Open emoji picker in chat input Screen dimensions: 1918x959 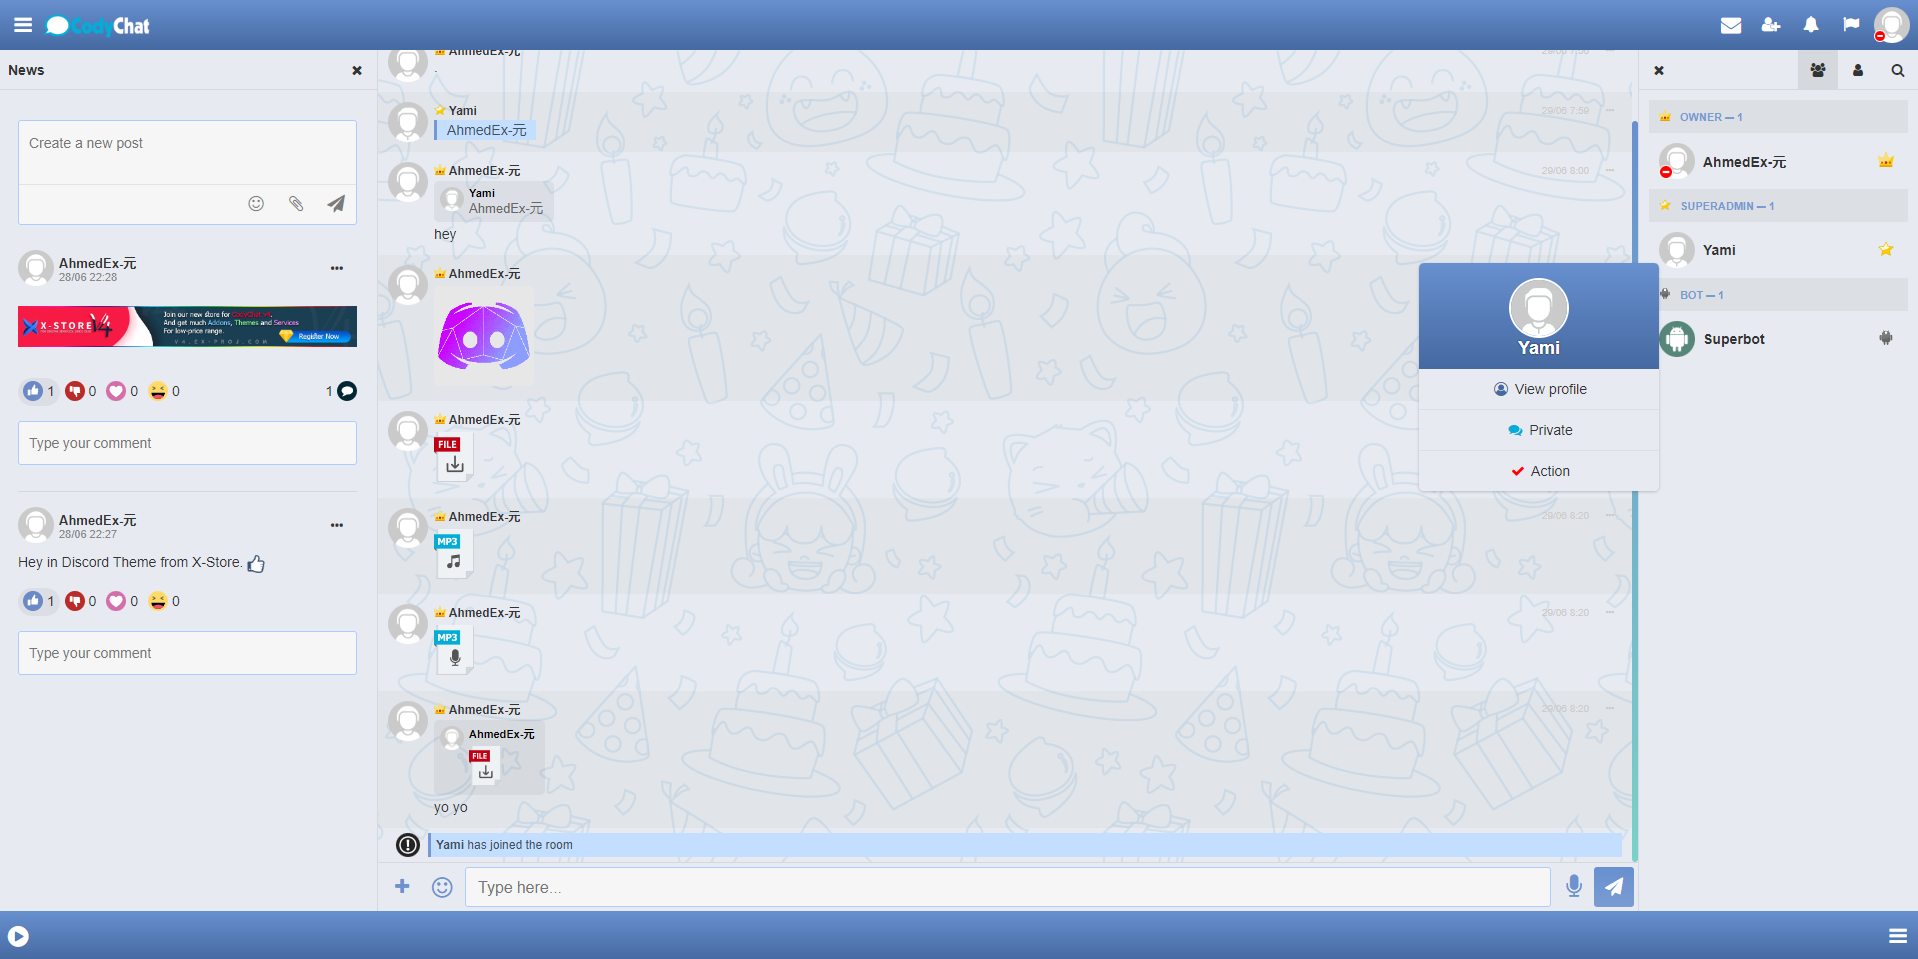[442, 887]
